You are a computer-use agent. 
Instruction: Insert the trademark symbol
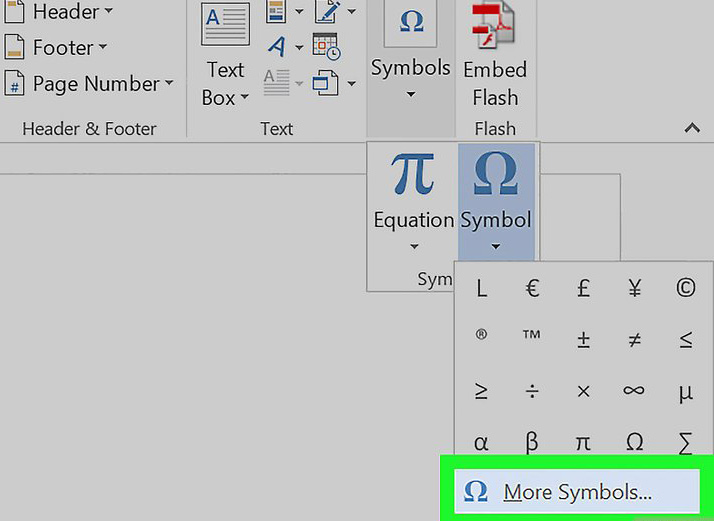point(532,338)
